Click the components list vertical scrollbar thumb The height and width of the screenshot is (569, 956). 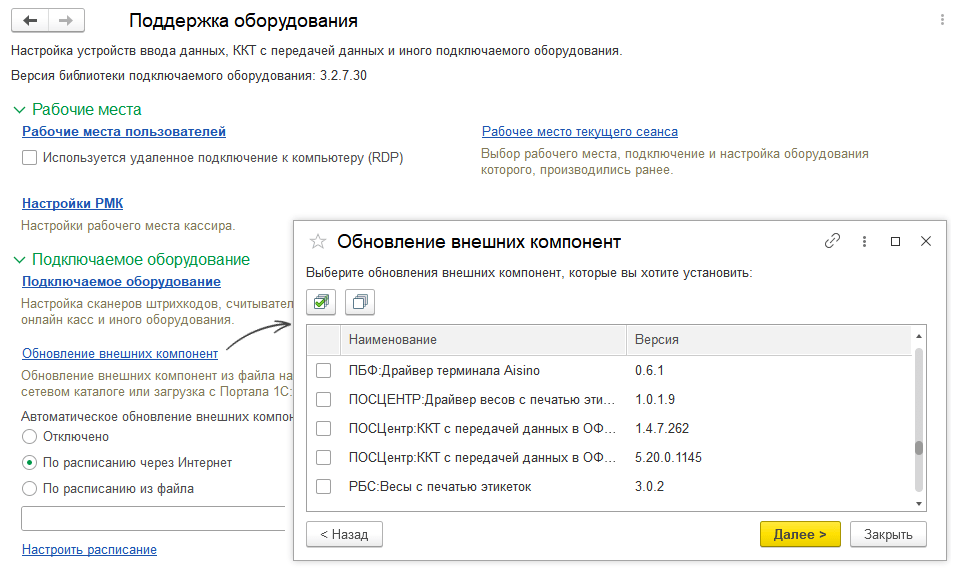pyautogui.click(x=918, y=449)
